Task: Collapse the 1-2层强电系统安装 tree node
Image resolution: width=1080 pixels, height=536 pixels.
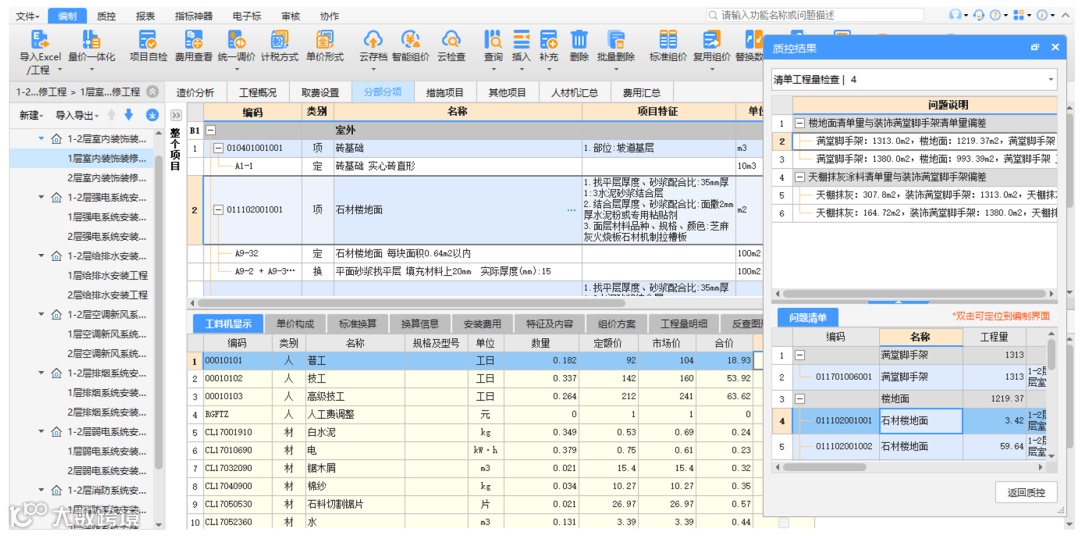Action: [41, 198]
